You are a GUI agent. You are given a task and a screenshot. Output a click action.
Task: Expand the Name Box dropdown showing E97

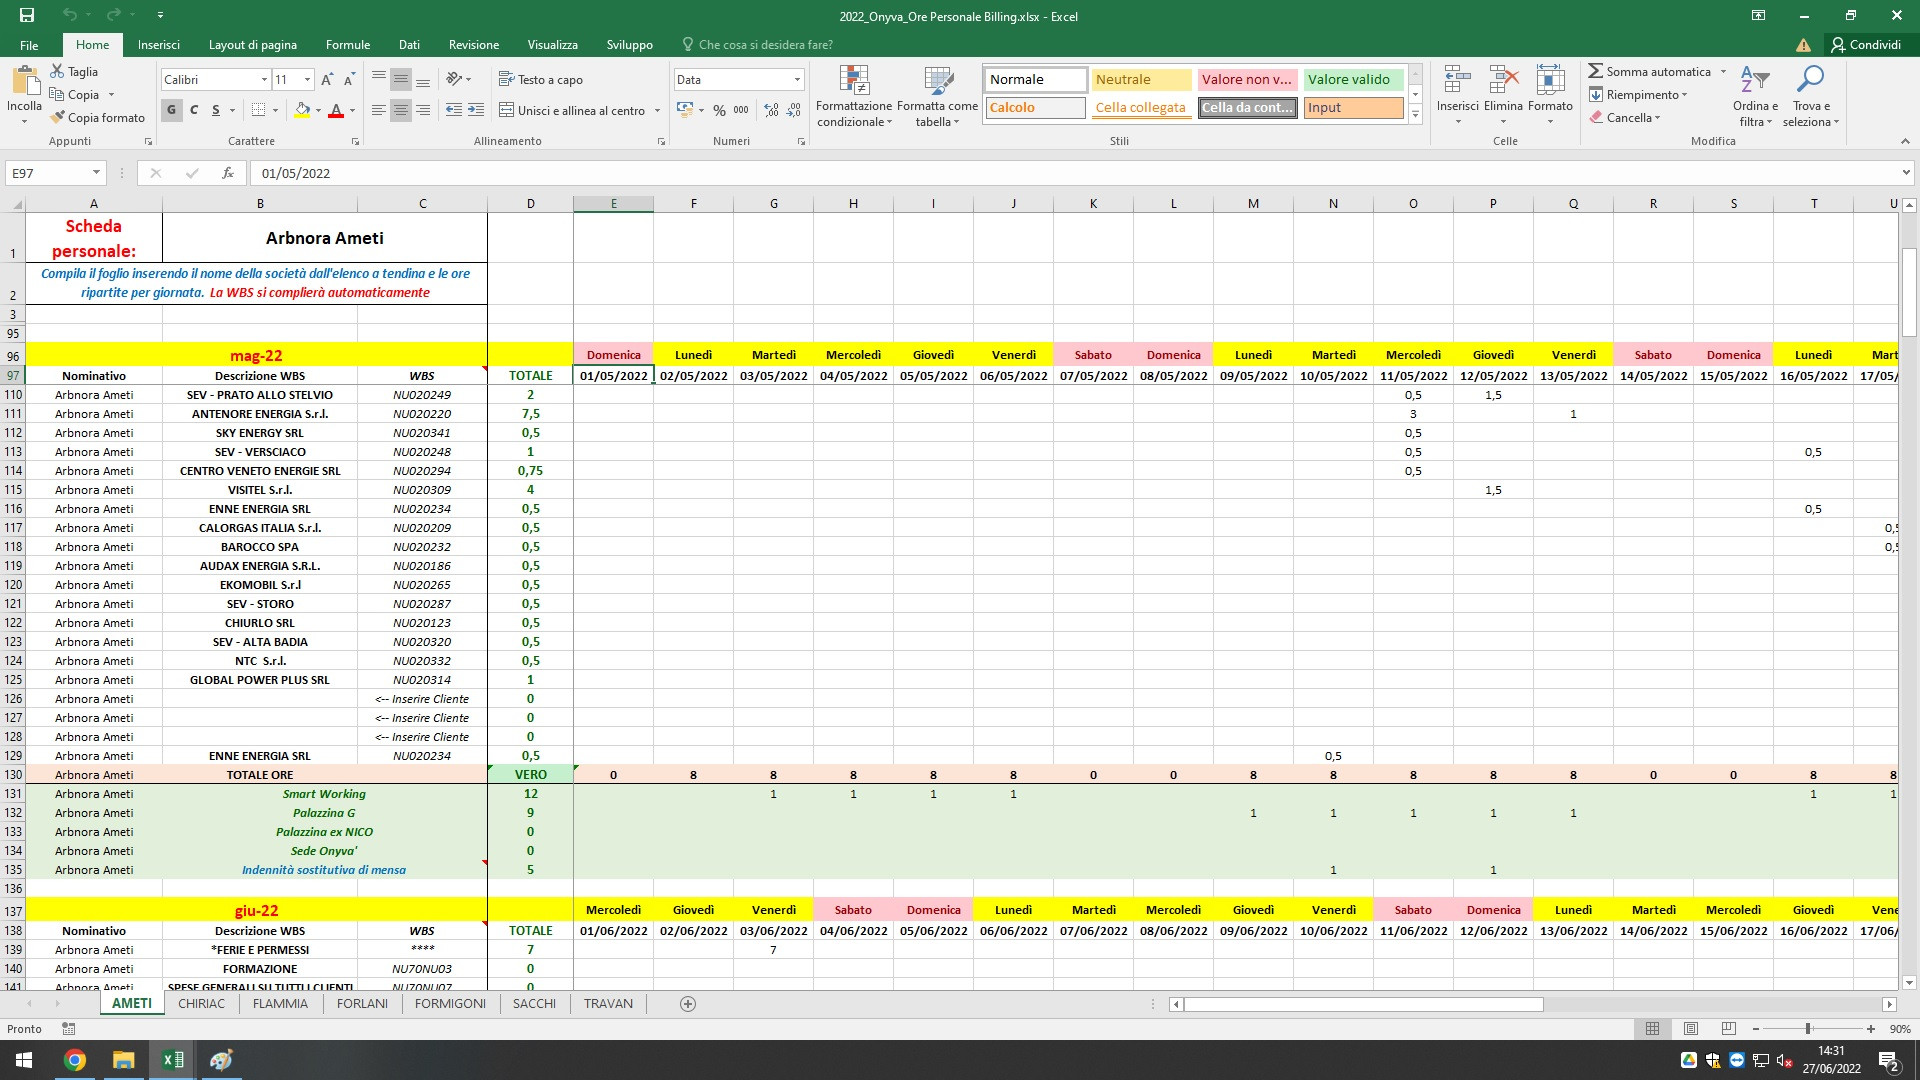pos(96,173)
